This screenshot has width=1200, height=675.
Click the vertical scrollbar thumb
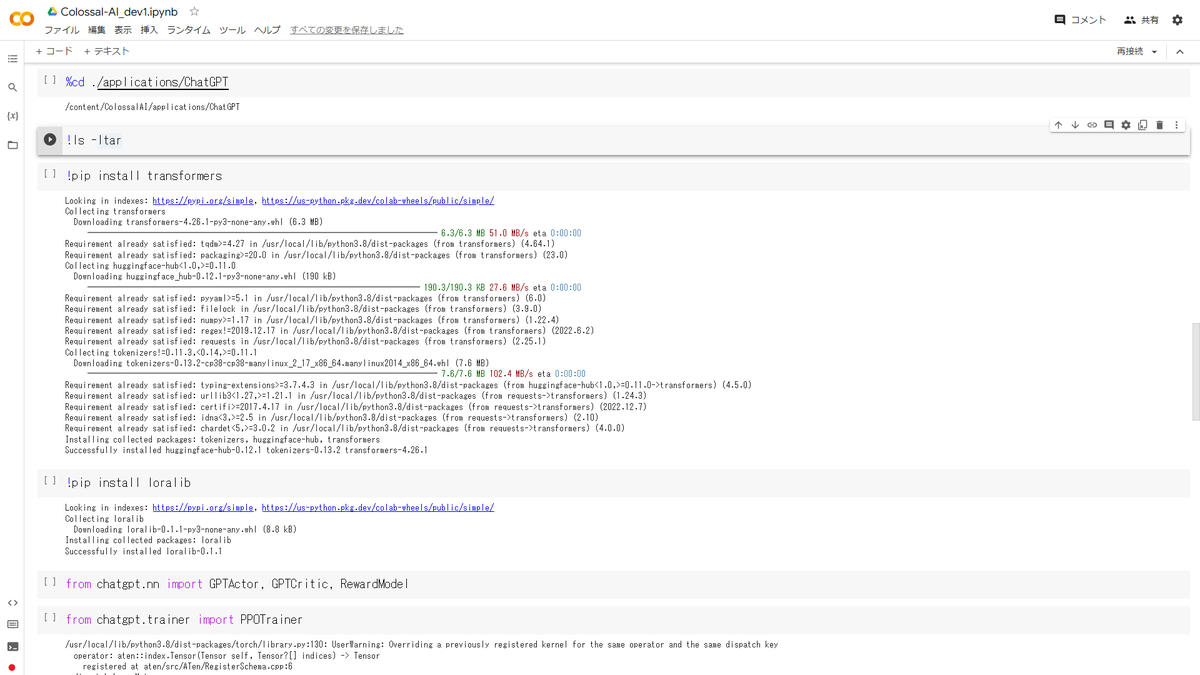tap(1195, 372)
